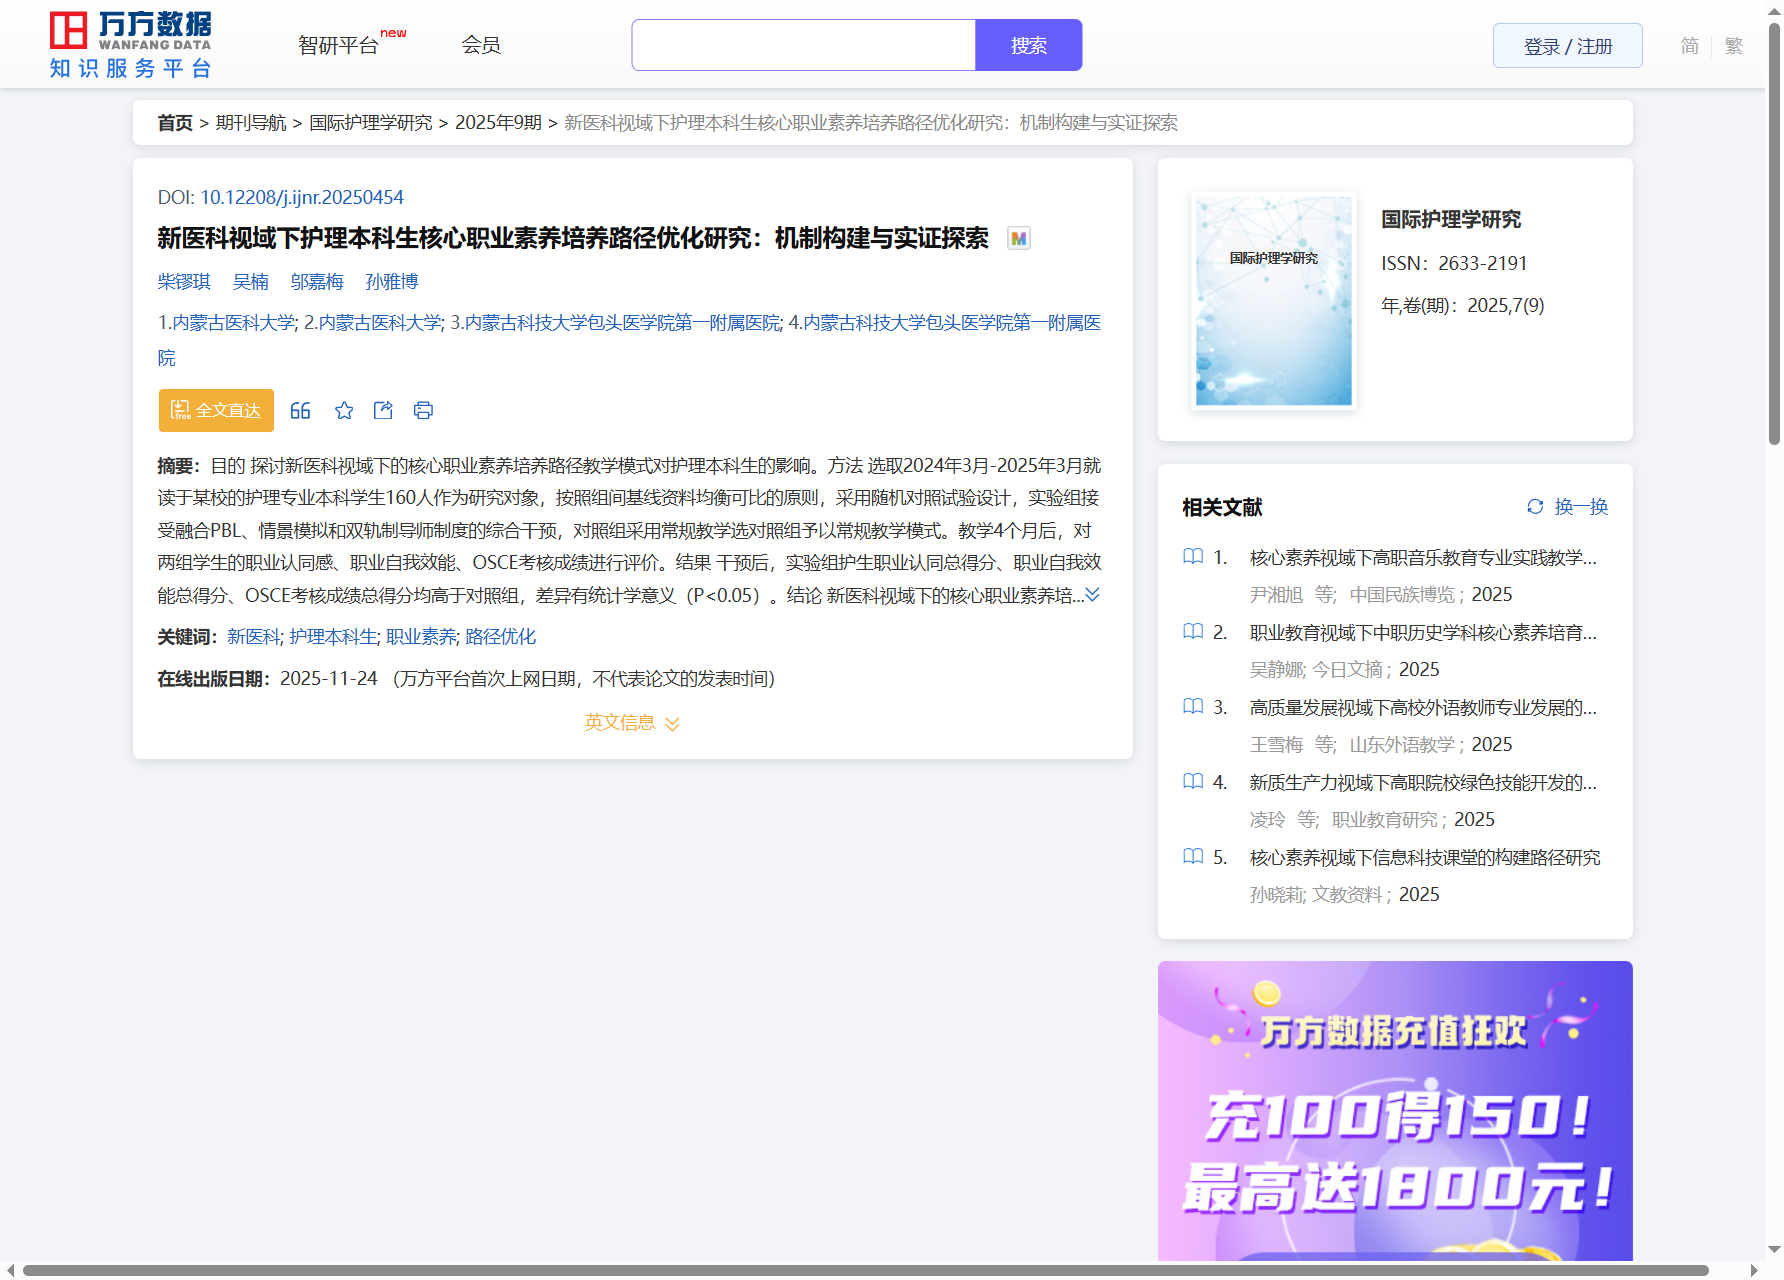Click the share article icon
1784x1280 pixels.
(x=383, y=411)
